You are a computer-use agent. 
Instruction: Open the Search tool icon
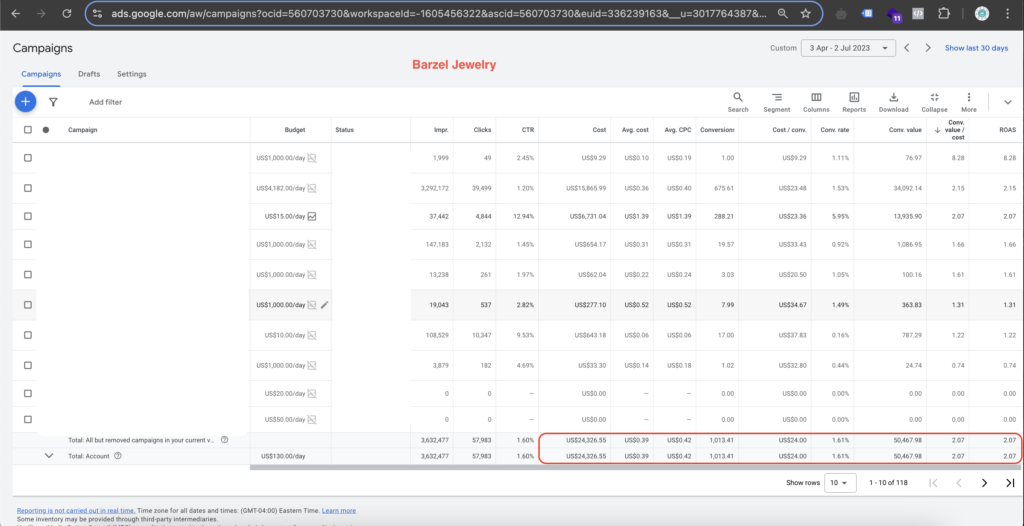coord(738,102)
